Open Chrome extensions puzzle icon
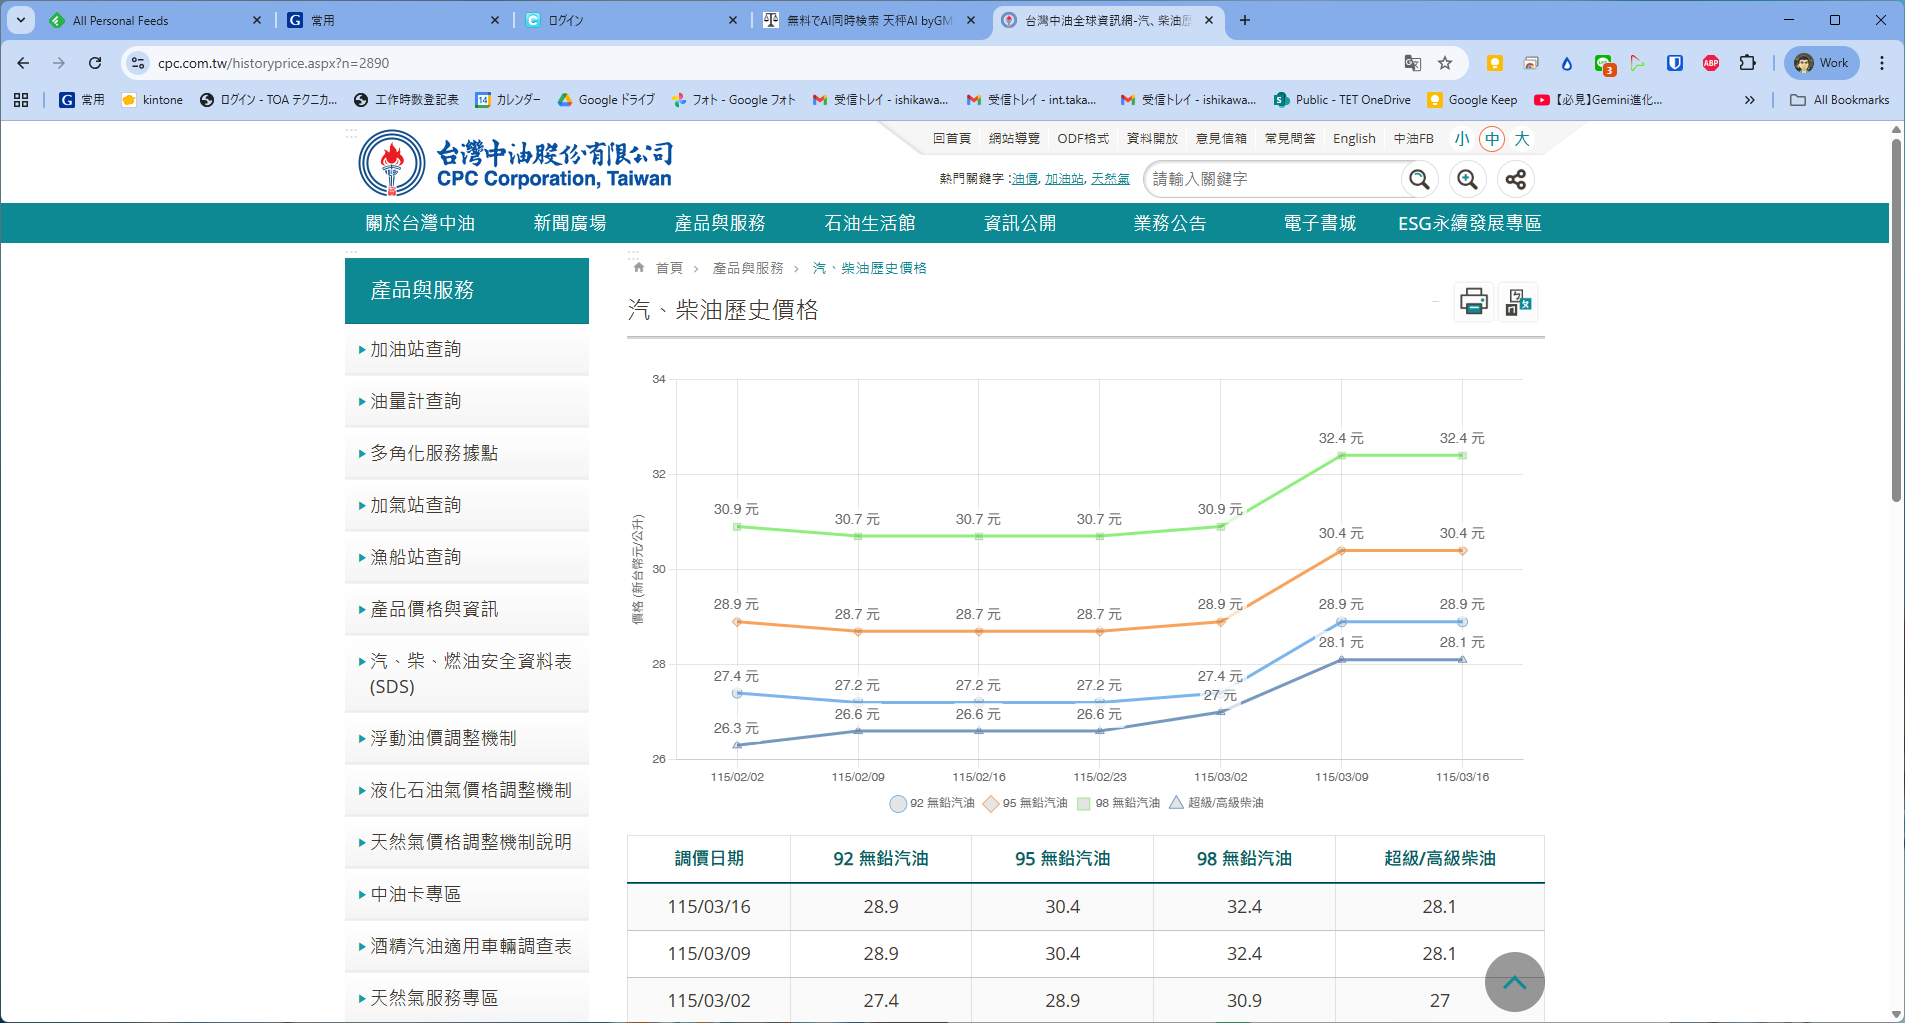 [1747, 63]
